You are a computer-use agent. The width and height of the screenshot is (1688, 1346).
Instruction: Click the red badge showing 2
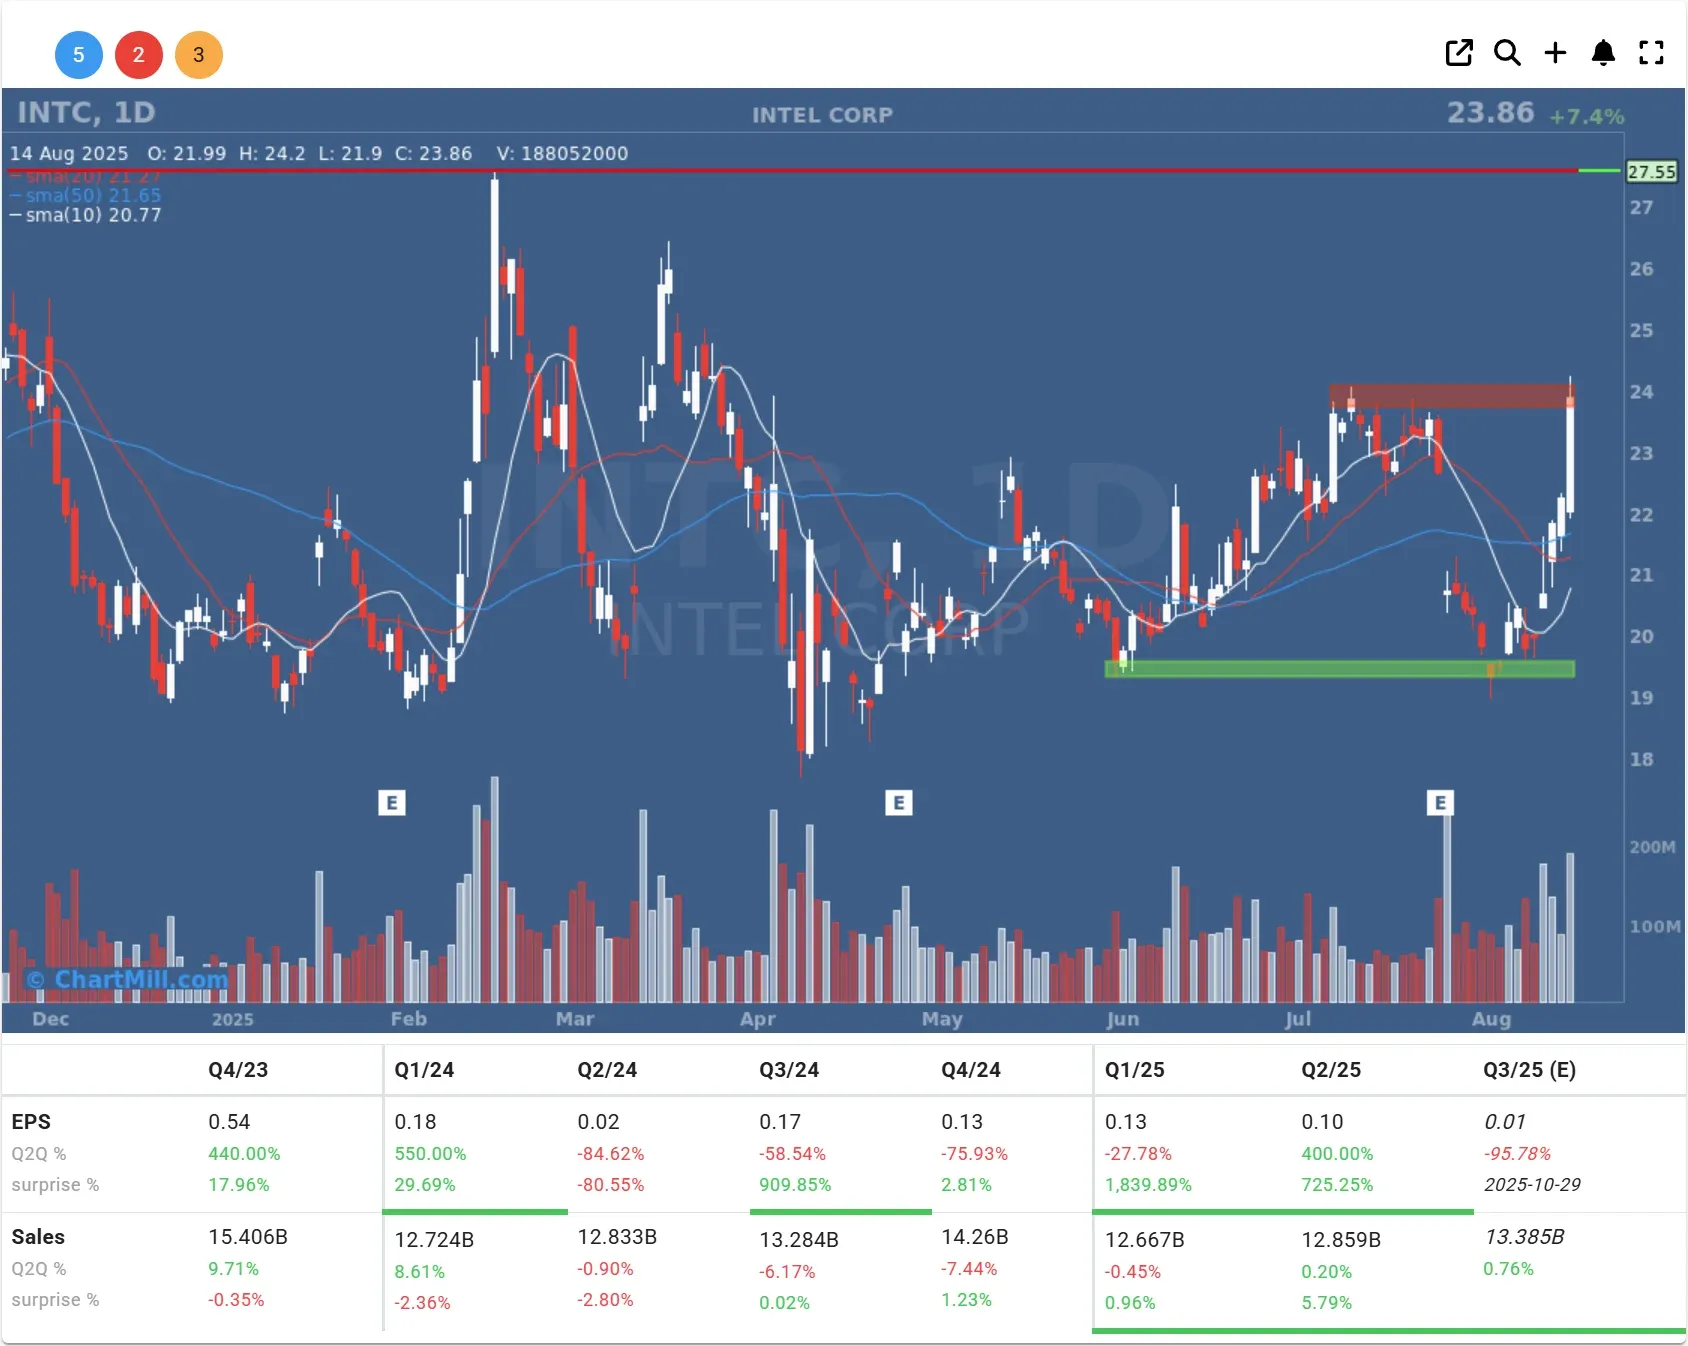[139, 55]
